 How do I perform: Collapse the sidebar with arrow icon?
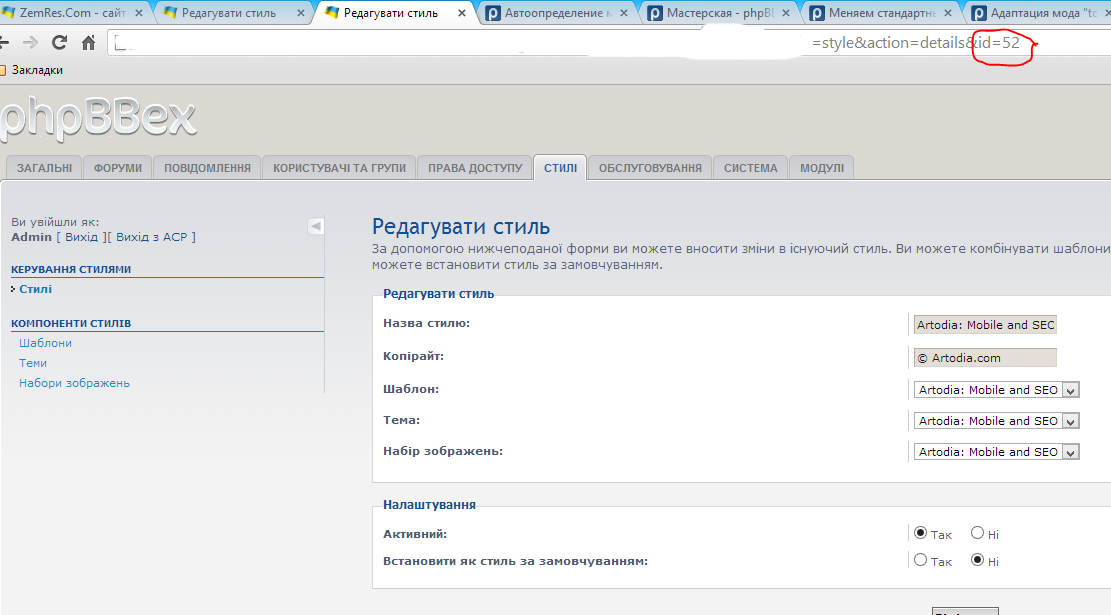pyautogui.click(x=315, y=226)
